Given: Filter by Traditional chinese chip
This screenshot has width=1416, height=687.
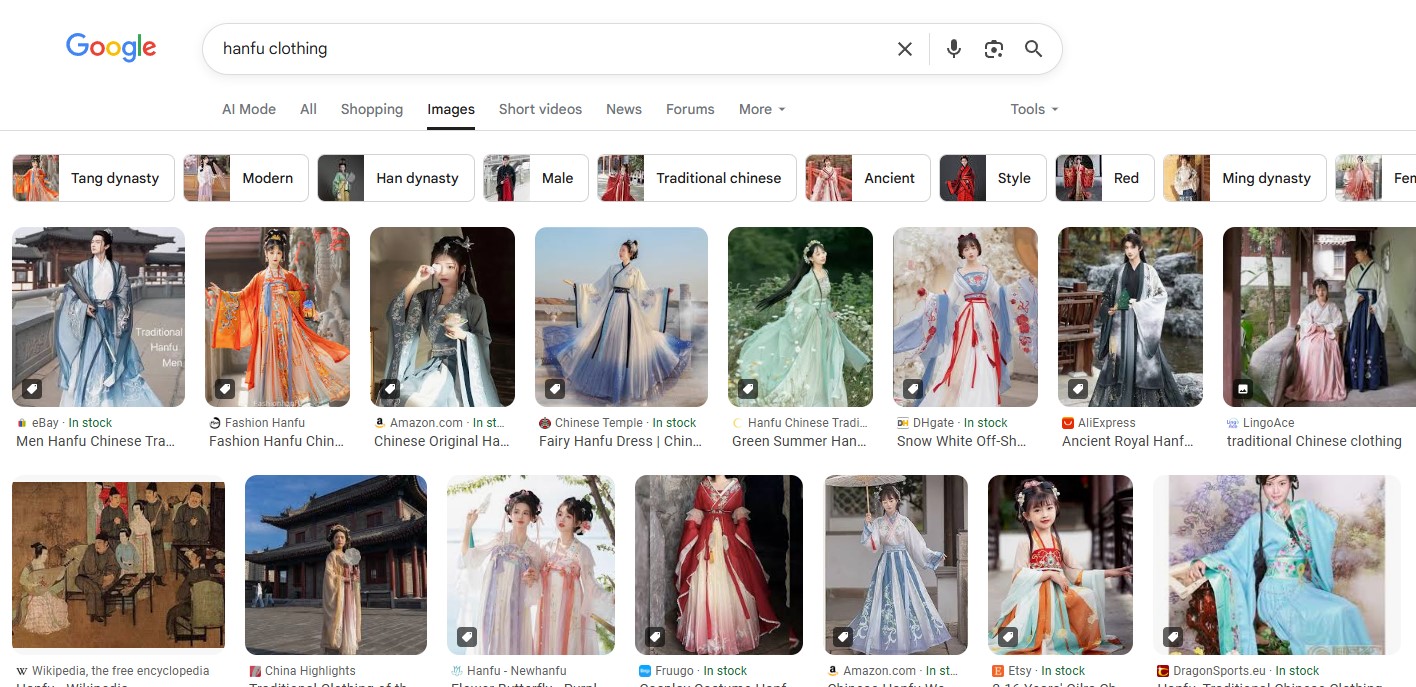Looking at the screenshot, I should coord(697,178).
